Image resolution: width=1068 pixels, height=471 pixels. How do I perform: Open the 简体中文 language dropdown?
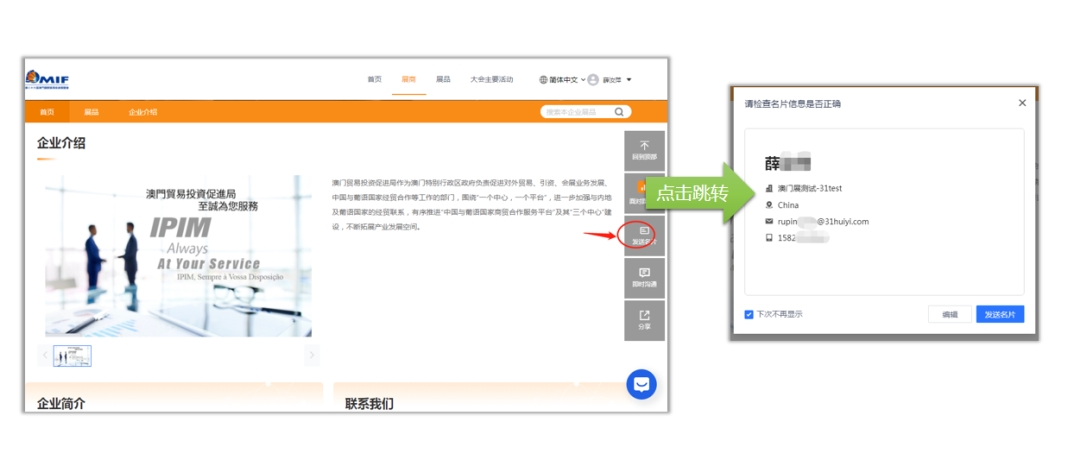tap(563, 80)
